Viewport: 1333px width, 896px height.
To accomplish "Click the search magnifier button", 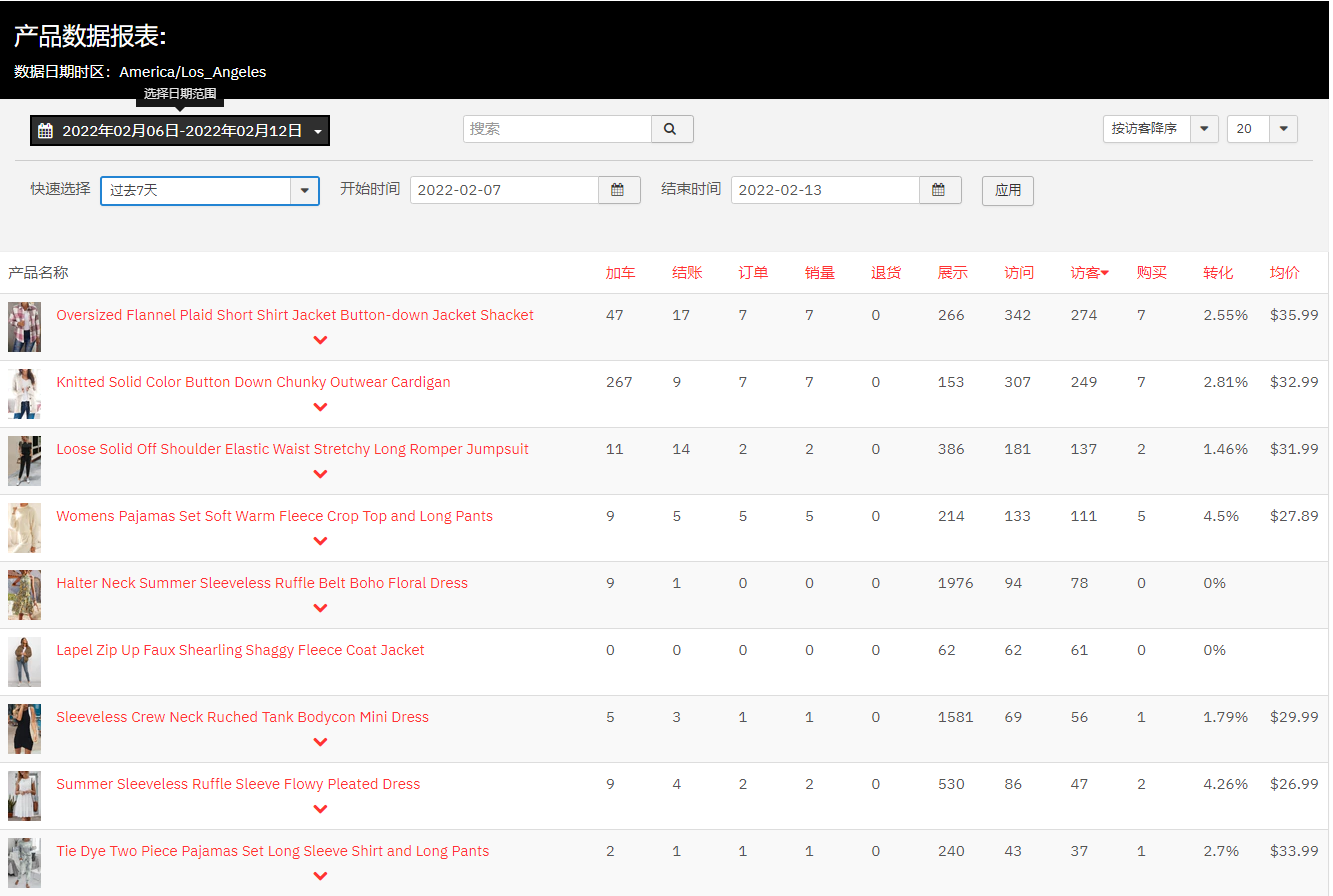I will [672, 129].
